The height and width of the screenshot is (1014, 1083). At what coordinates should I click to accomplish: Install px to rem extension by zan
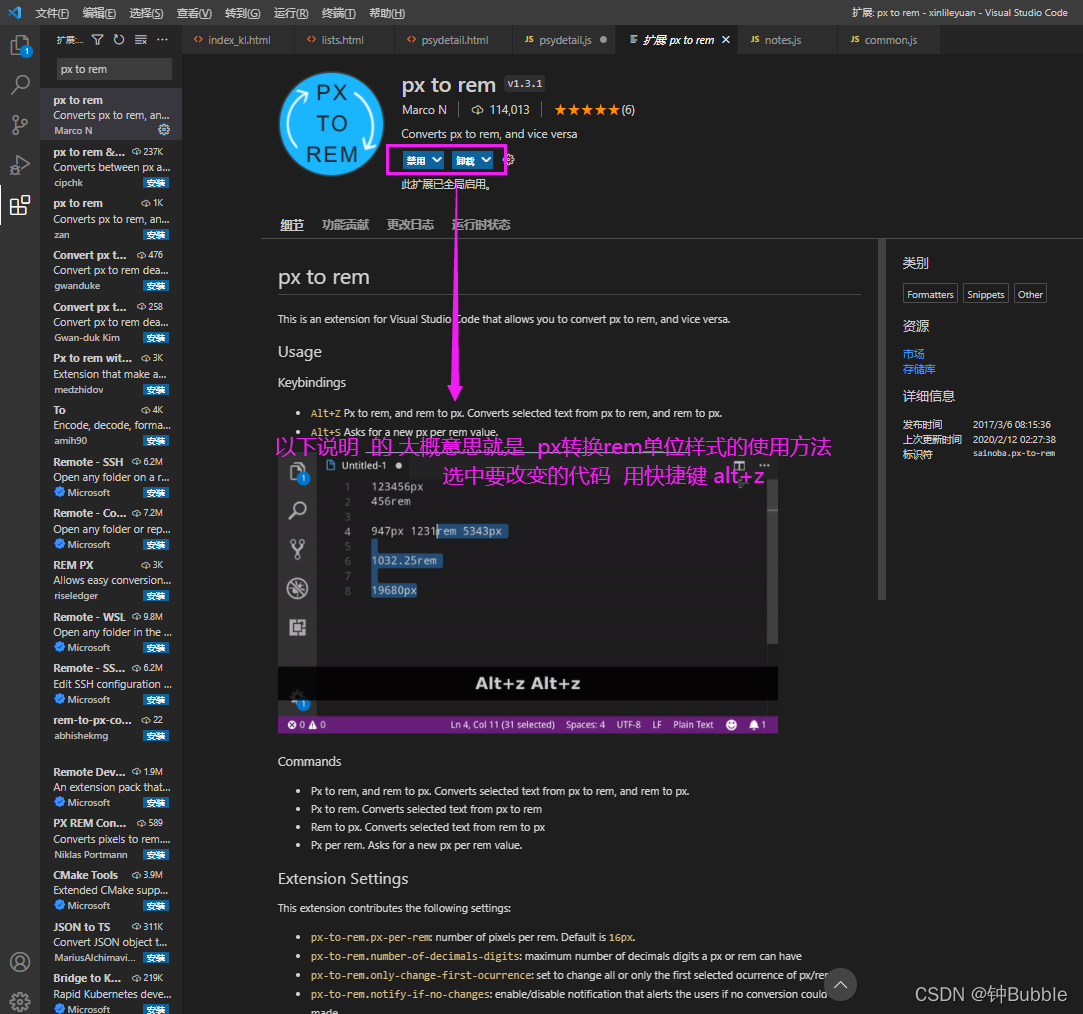(x=156, y=235)
